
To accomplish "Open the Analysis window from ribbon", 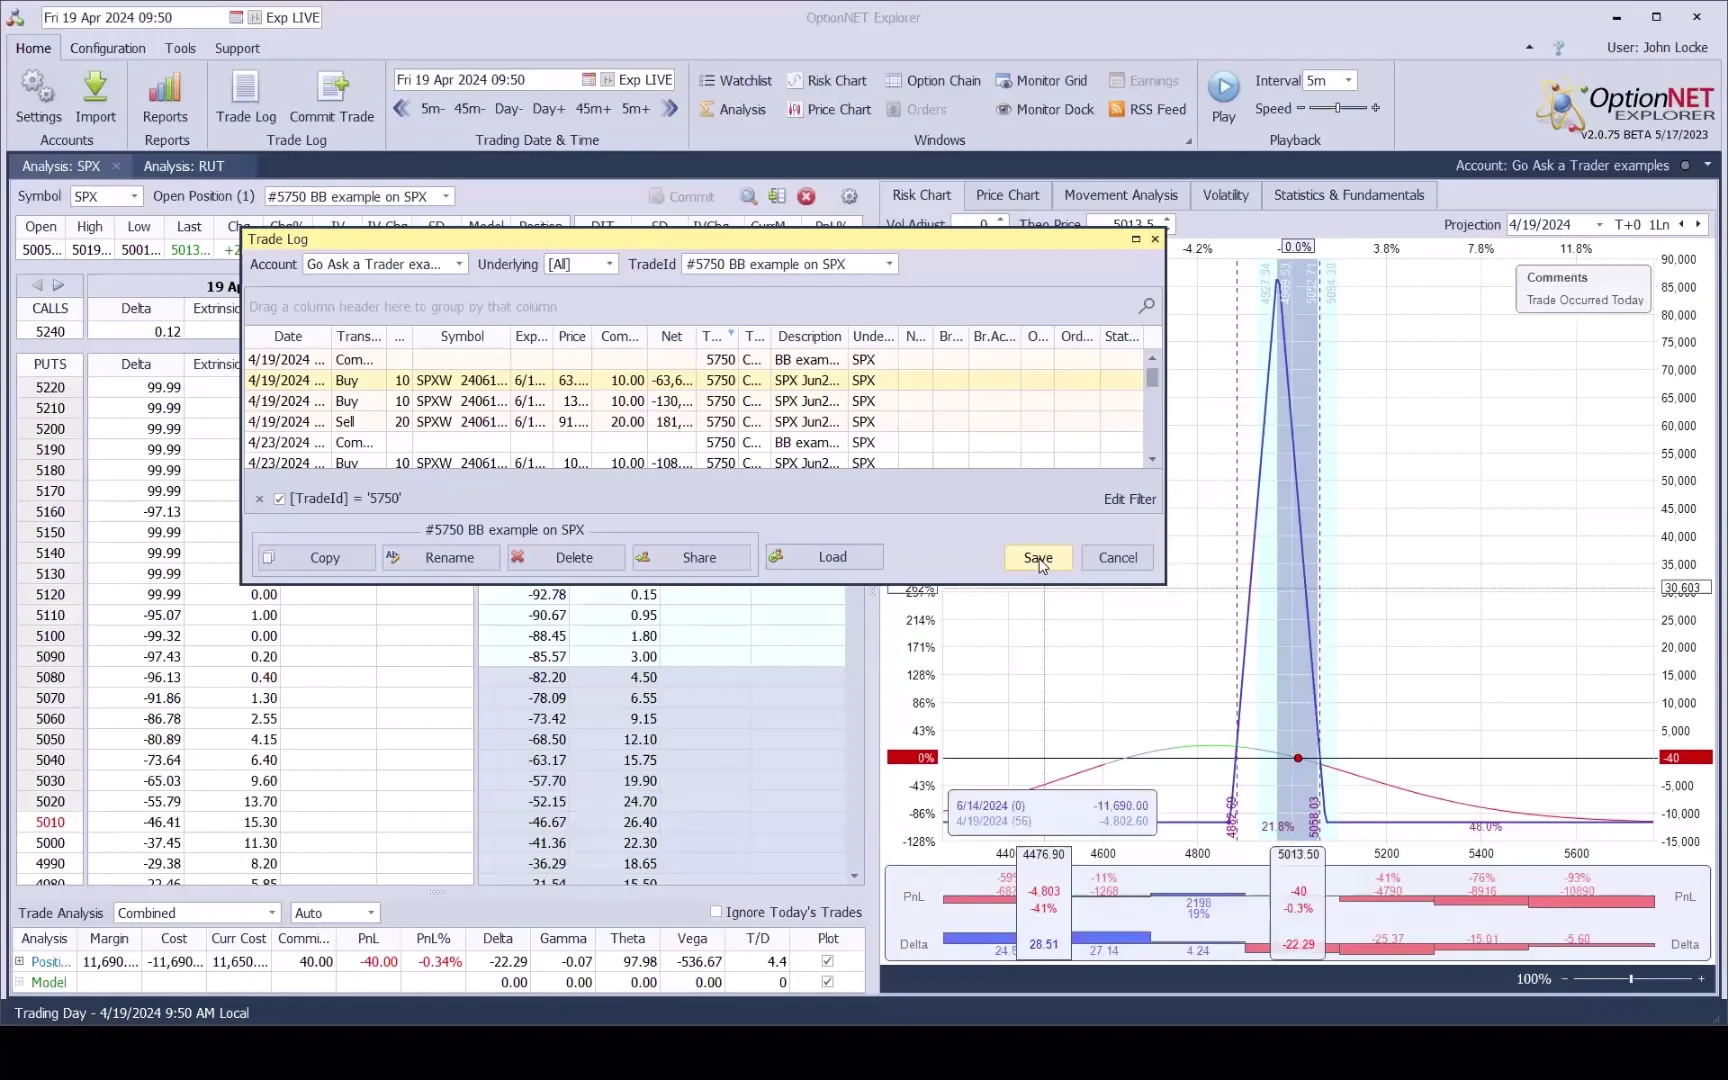I will (733, 110).
